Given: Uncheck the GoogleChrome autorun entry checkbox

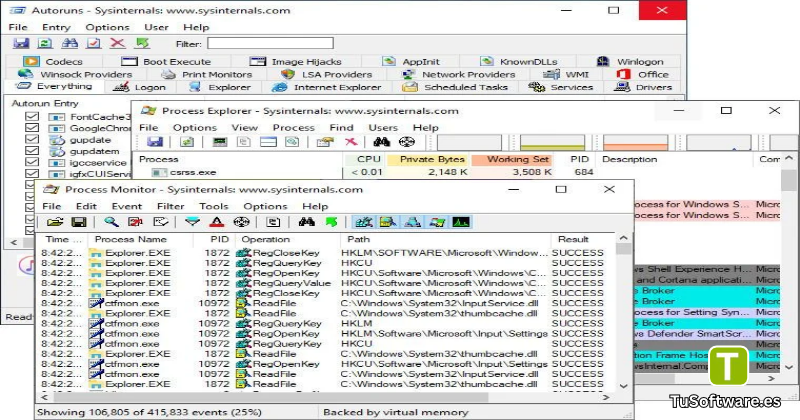Looking at the screenshot, I should click(x=32, y=128).
